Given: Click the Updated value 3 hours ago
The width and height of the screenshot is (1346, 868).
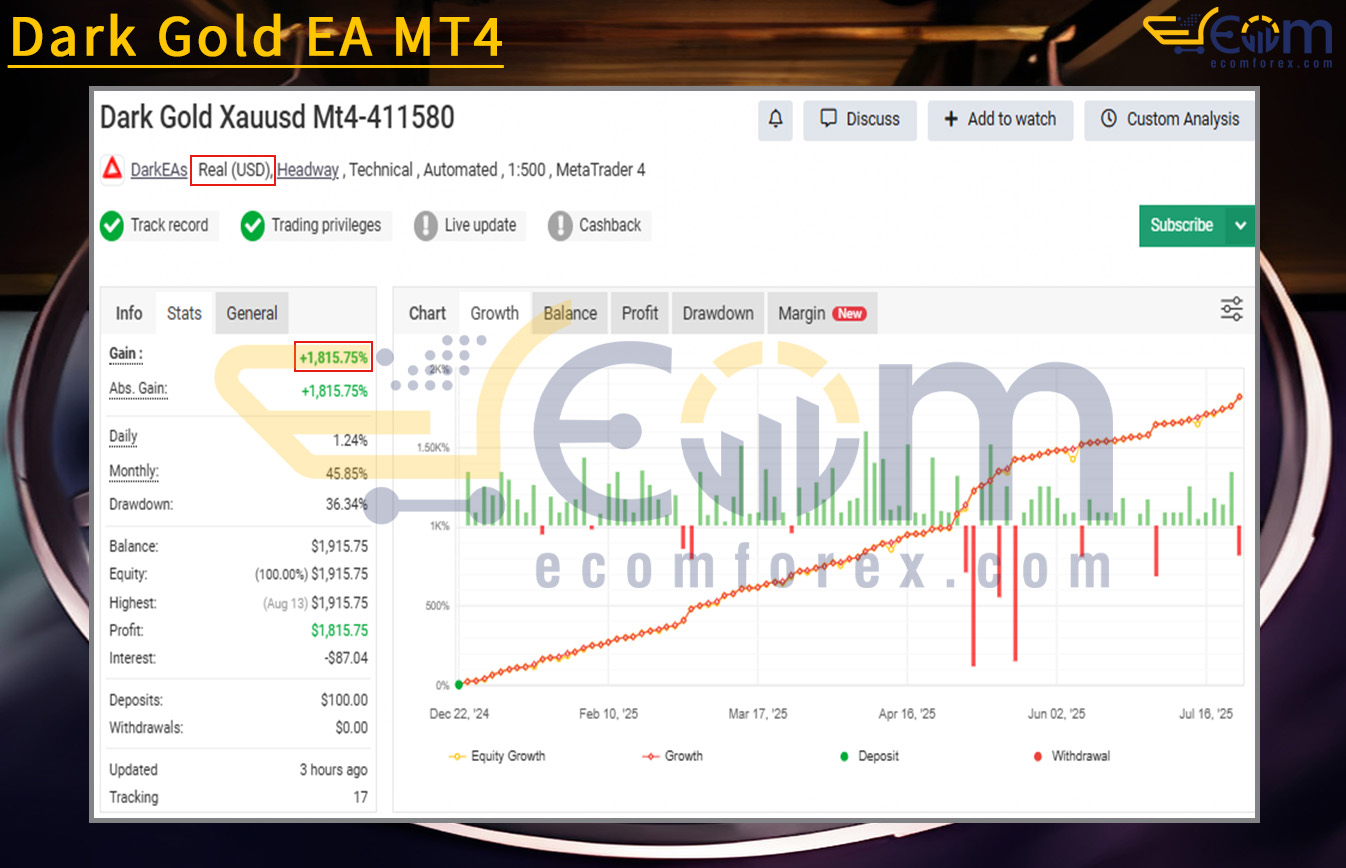Looking at the screenshot, I should tap(333, 770).
